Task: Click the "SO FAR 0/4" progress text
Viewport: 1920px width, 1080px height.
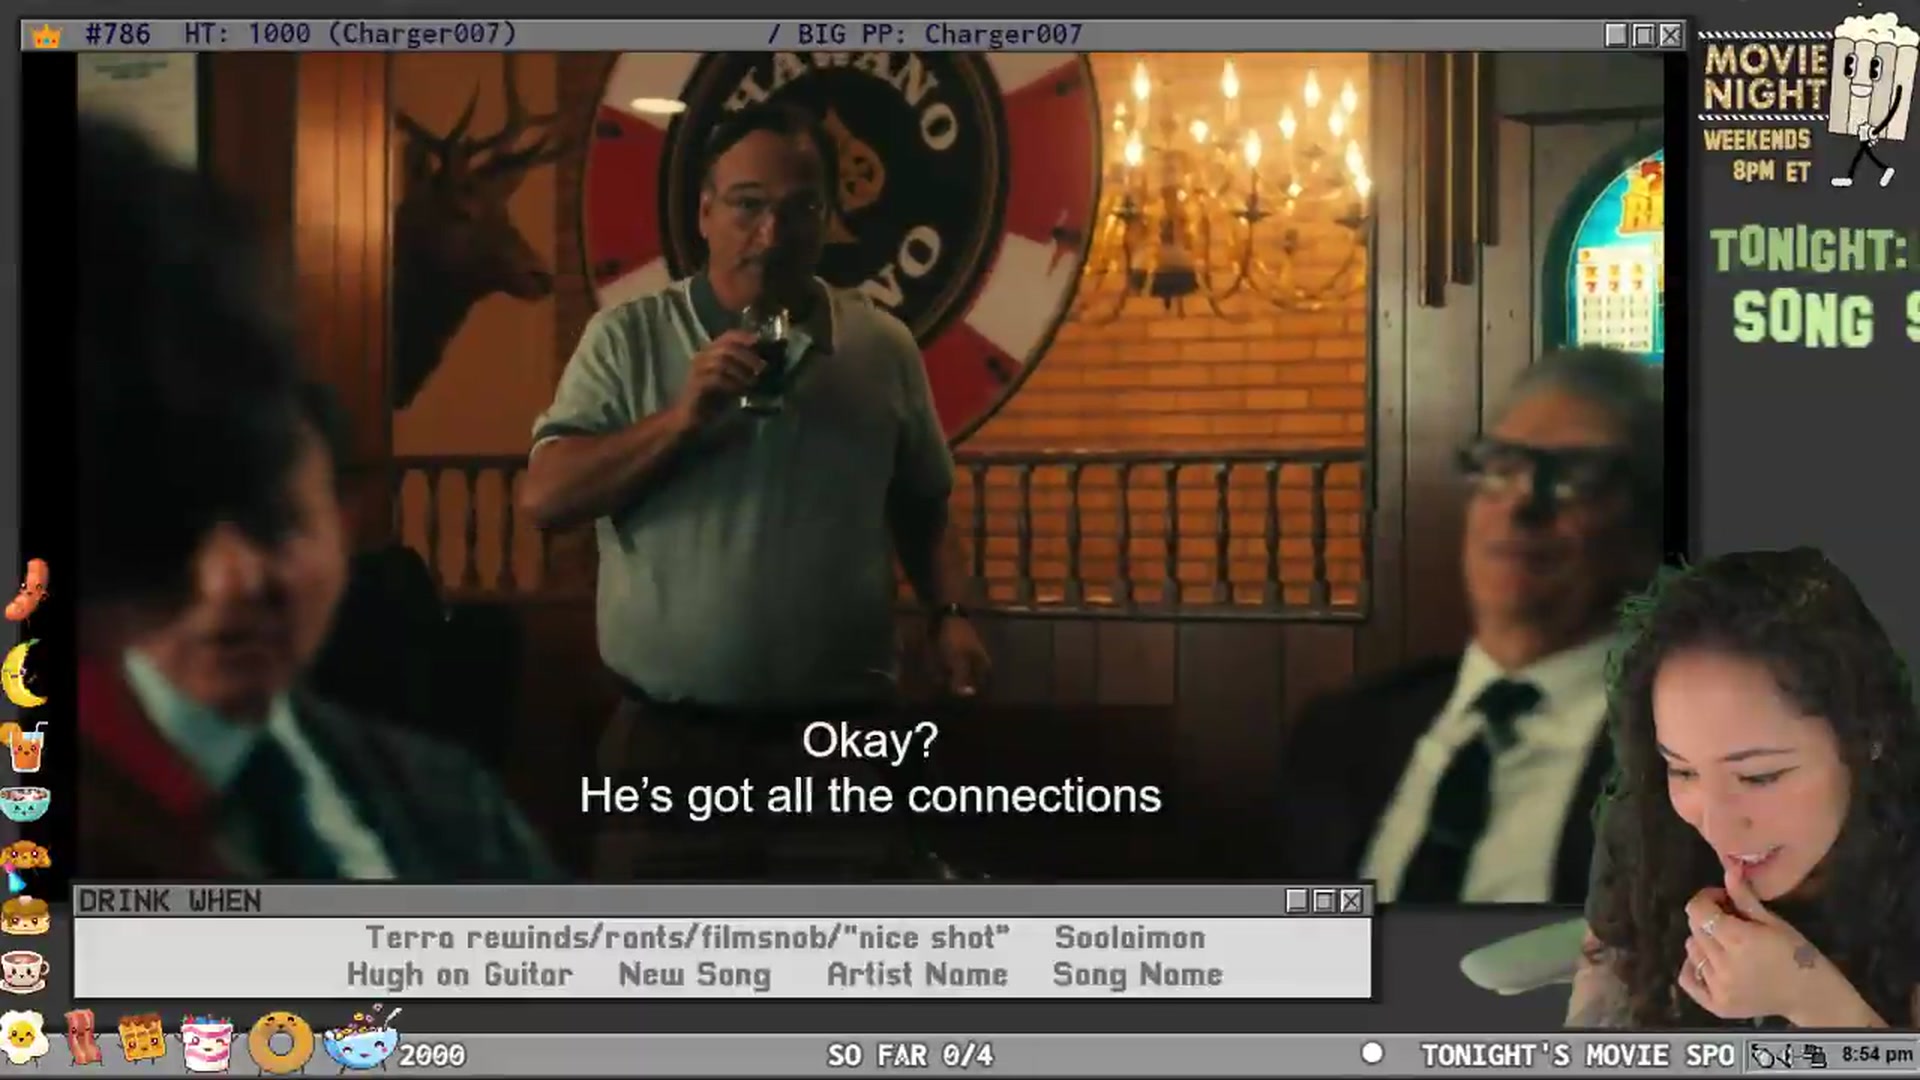Action: pyautogui.click(x=910, y=1055)
